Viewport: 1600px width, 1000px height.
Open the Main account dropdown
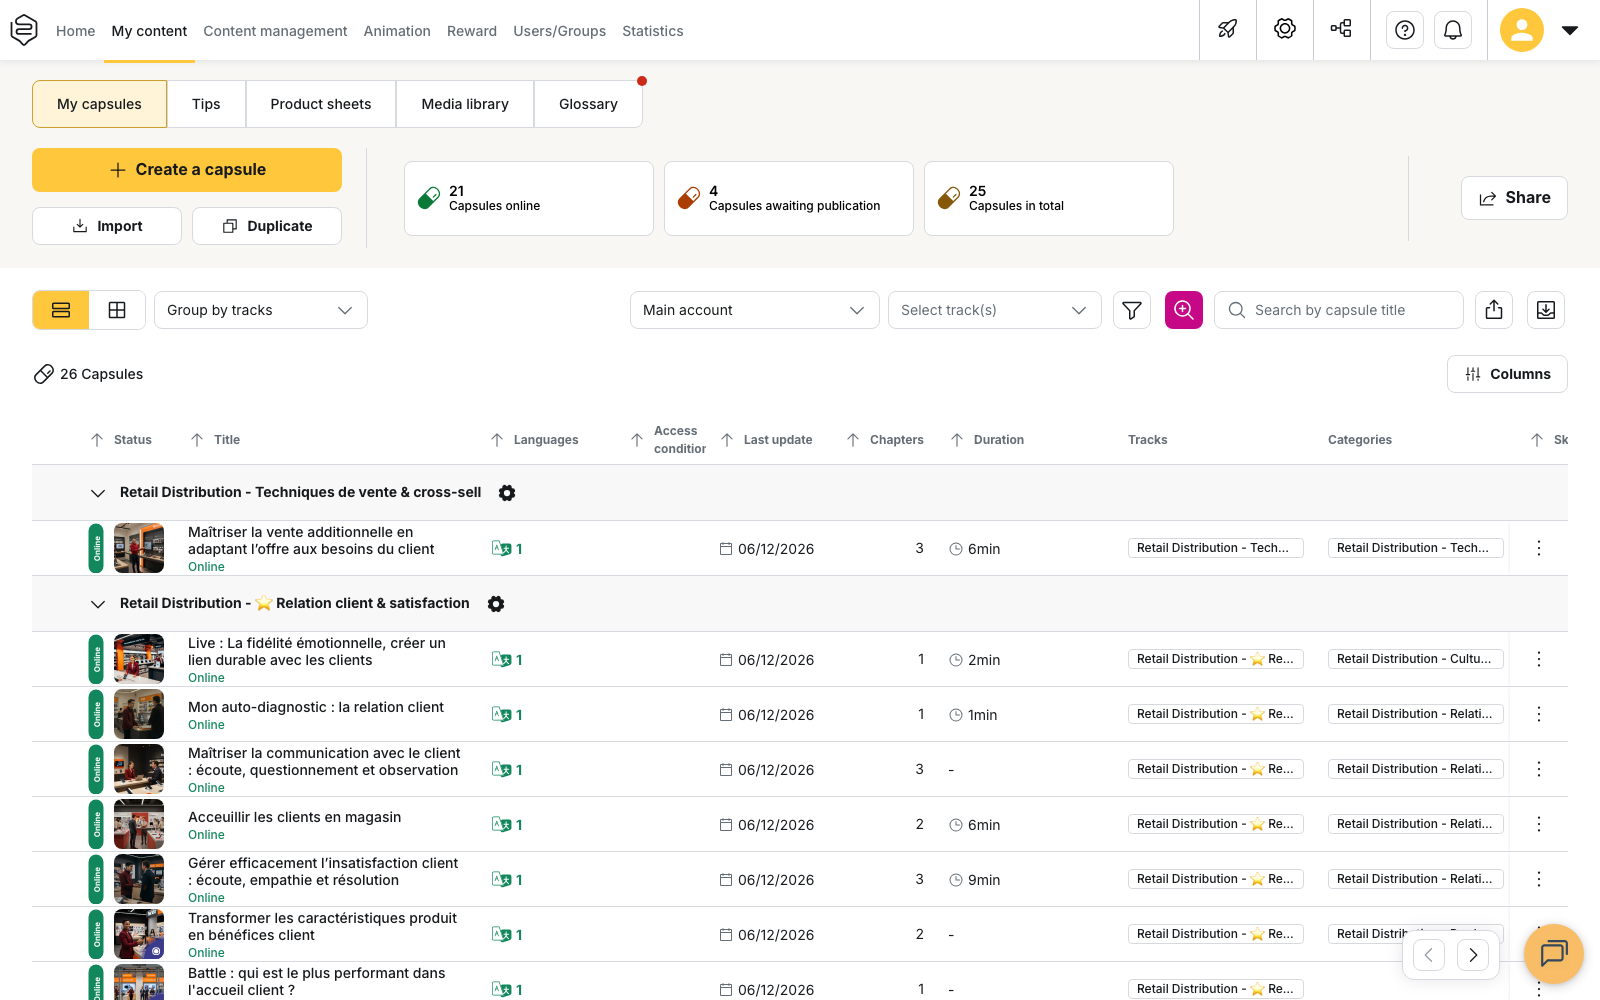[x=755, y=310]
